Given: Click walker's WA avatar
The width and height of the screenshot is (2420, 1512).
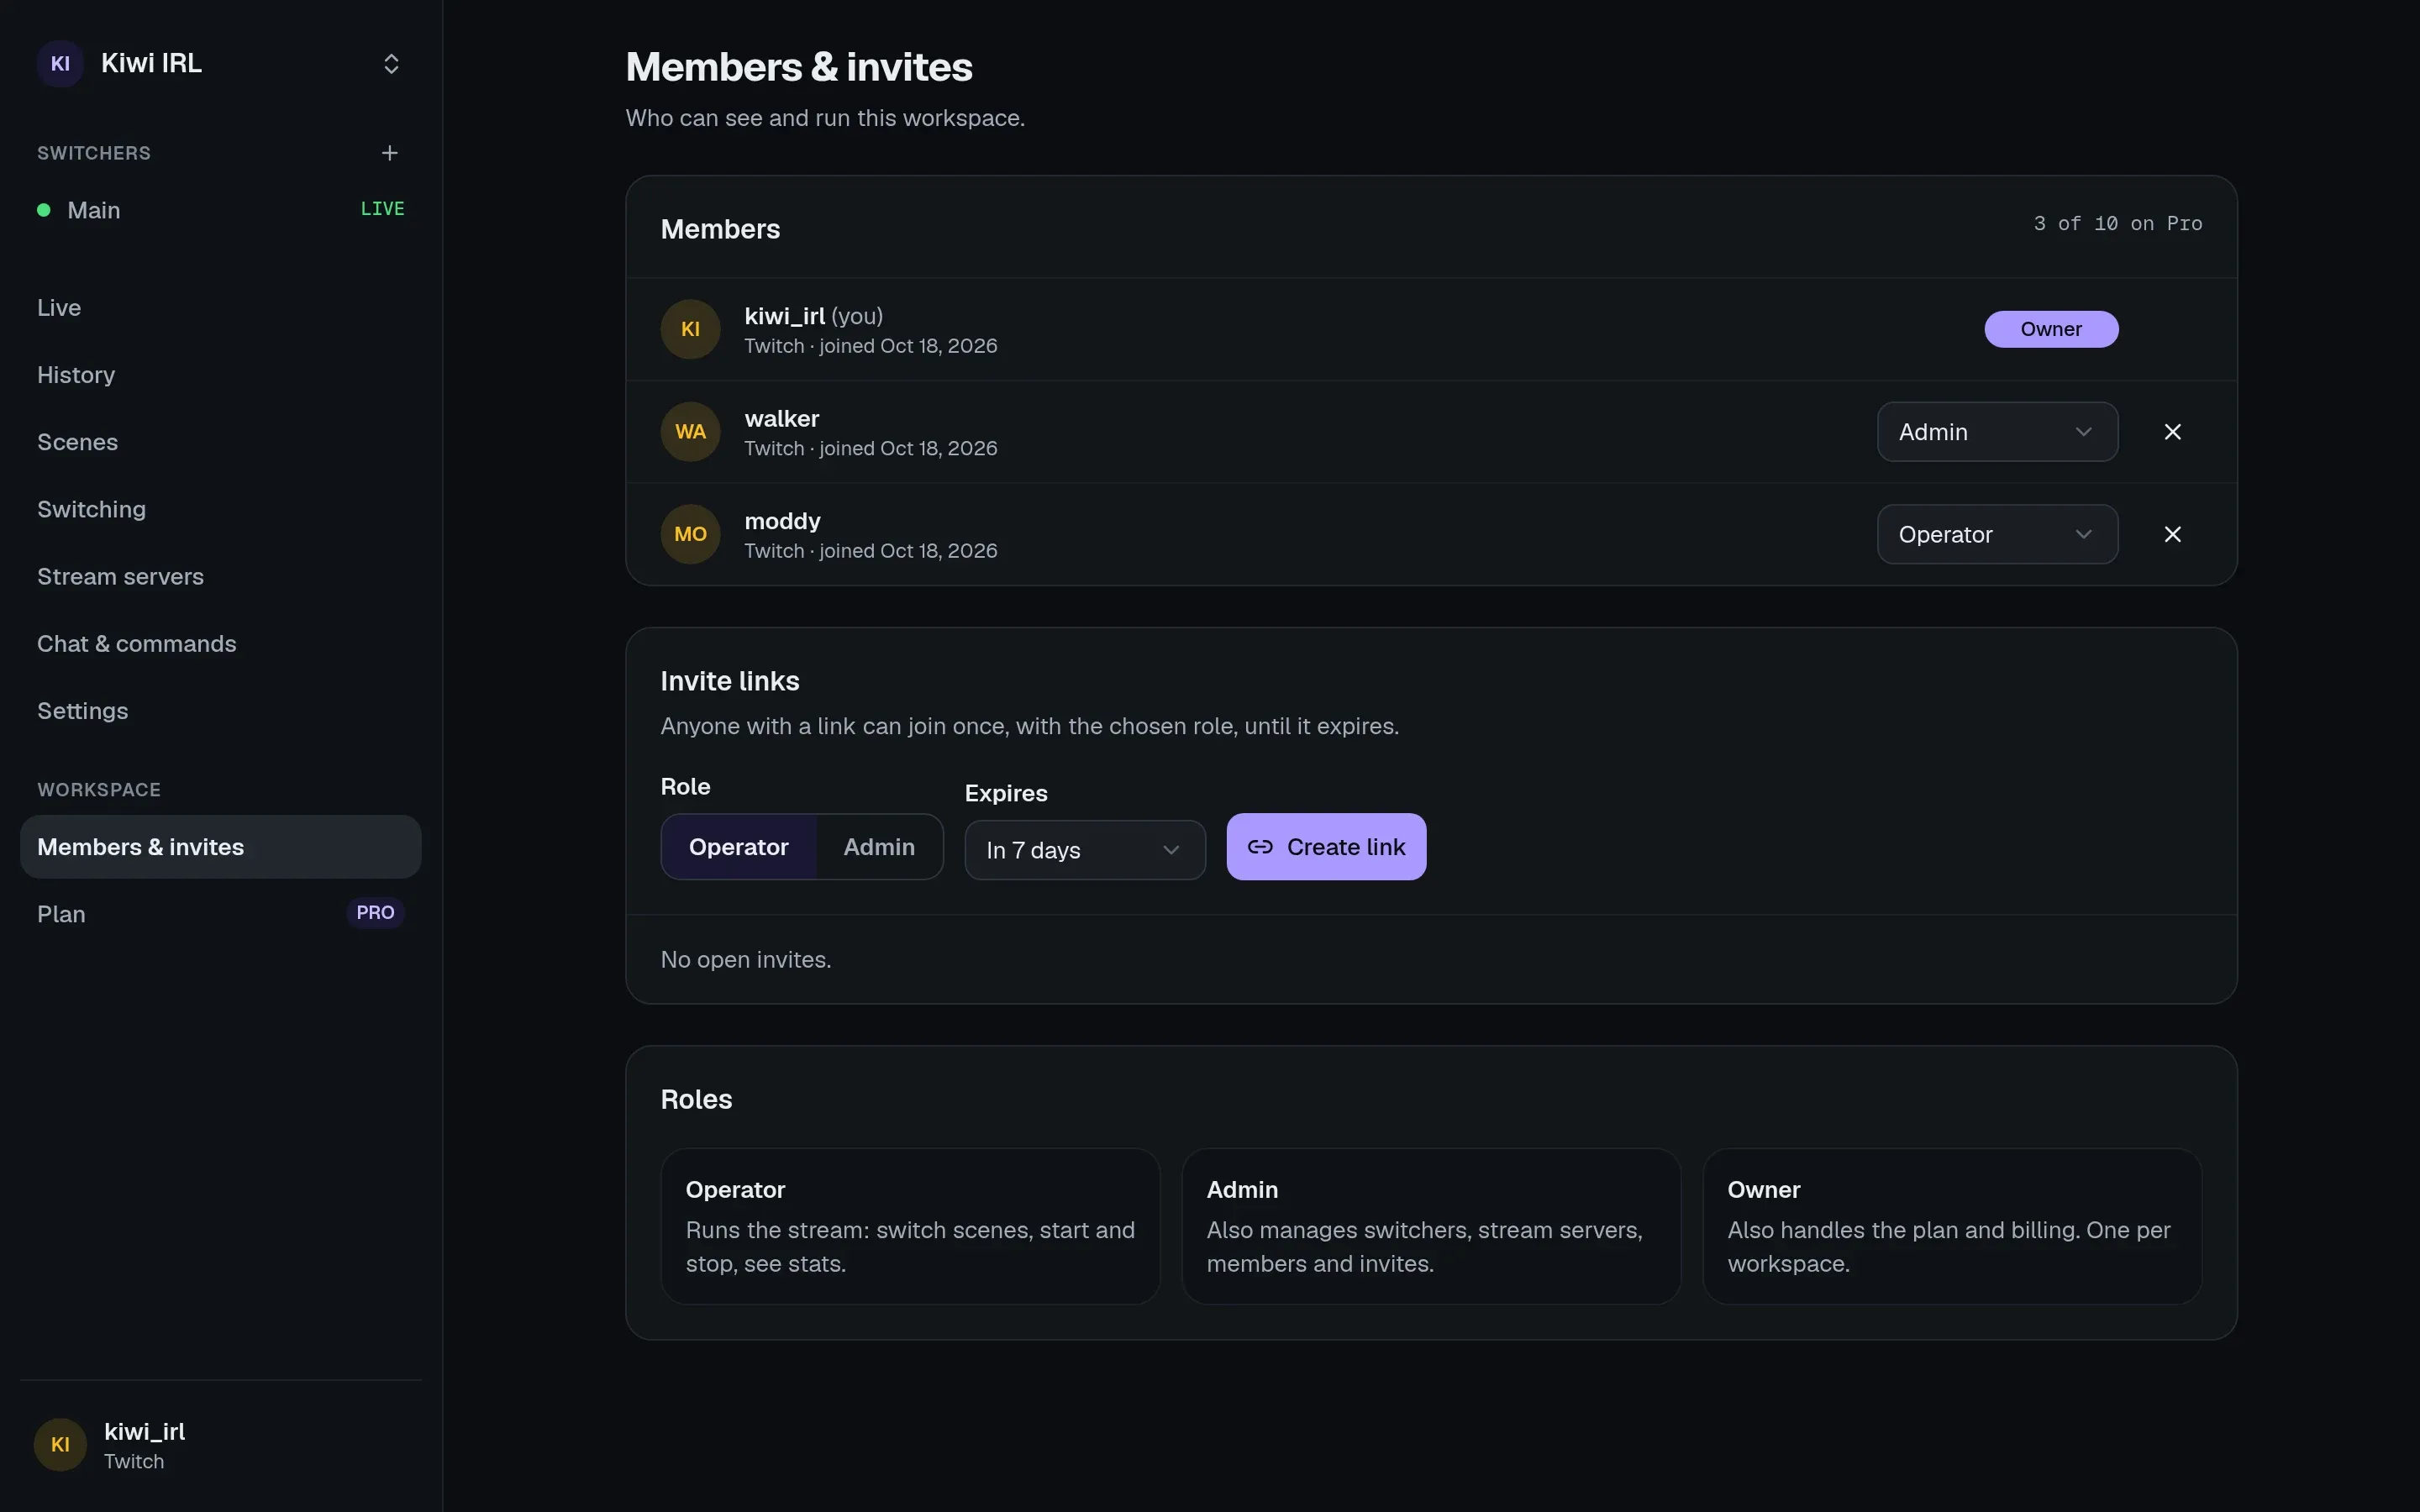Looking at the screenshot, I should click(690, 432).
